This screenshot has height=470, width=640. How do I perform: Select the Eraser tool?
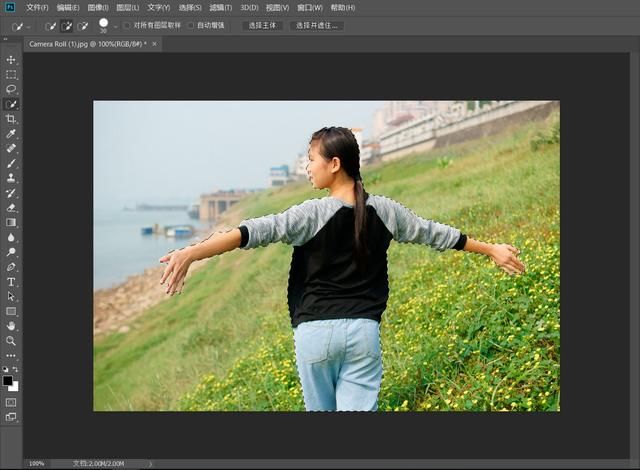pos(11,208)
